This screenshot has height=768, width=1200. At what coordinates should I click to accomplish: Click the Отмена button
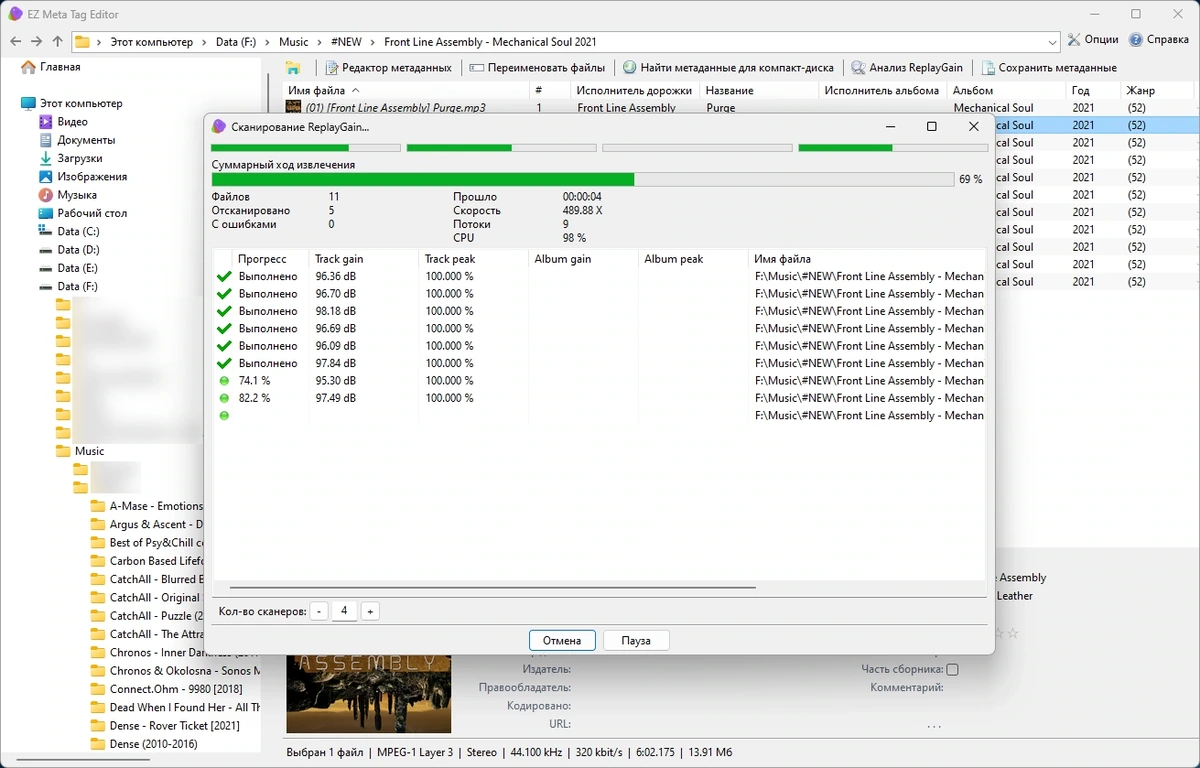[562, 640]
